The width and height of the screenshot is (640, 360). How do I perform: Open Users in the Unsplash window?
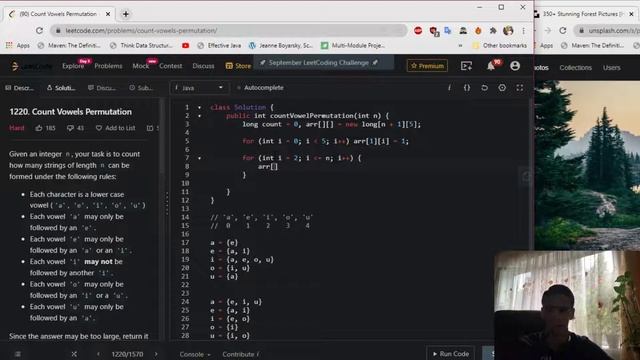point(611,68)
